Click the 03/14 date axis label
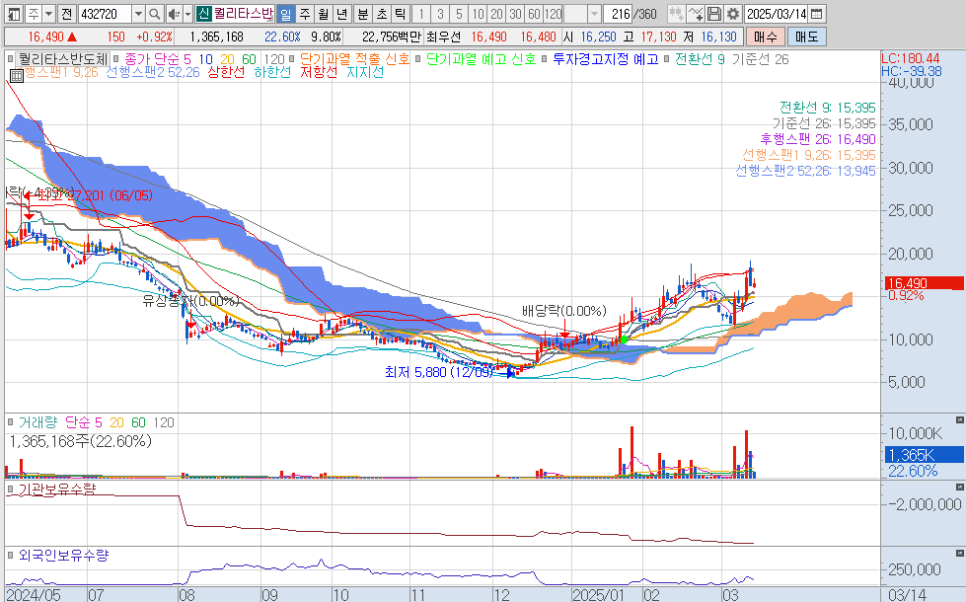The height and width of the screenshot is (602, 966). pos(907,595)
